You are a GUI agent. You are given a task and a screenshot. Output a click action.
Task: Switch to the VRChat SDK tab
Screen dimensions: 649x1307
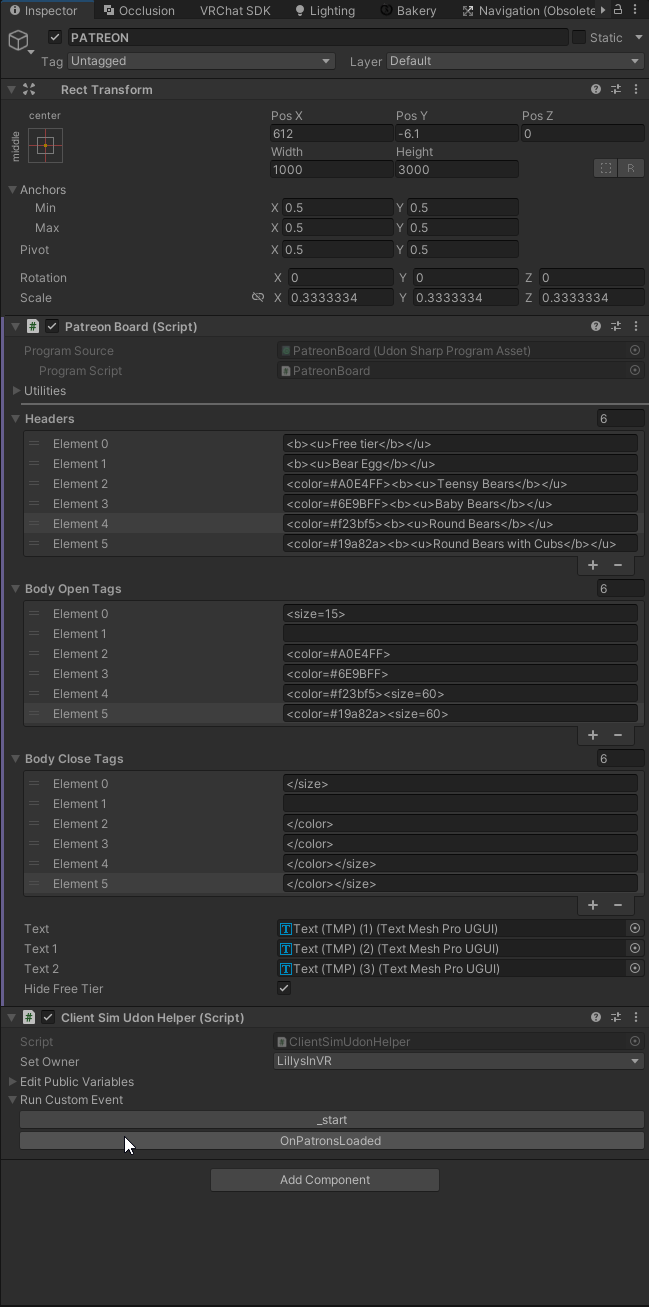pyautogui.click(x=236, y=11)
